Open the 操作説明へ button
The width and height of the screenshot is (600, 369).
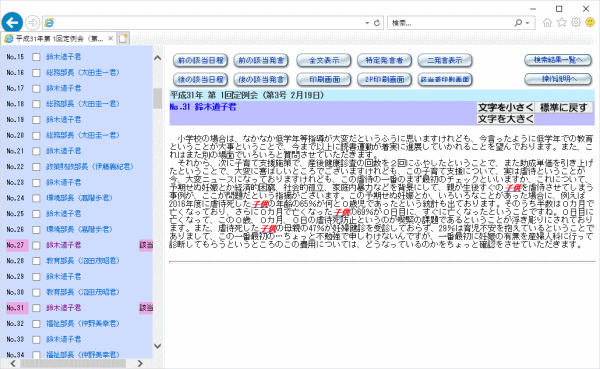[x=558, y=79]
